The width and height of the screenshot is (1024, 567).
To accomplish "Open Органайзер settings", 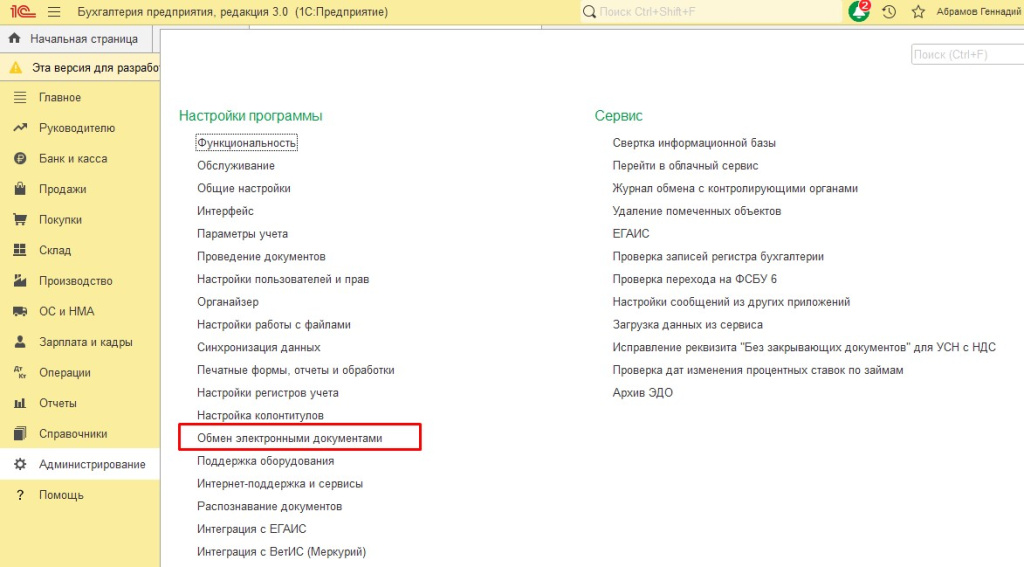I will point(228,302).
